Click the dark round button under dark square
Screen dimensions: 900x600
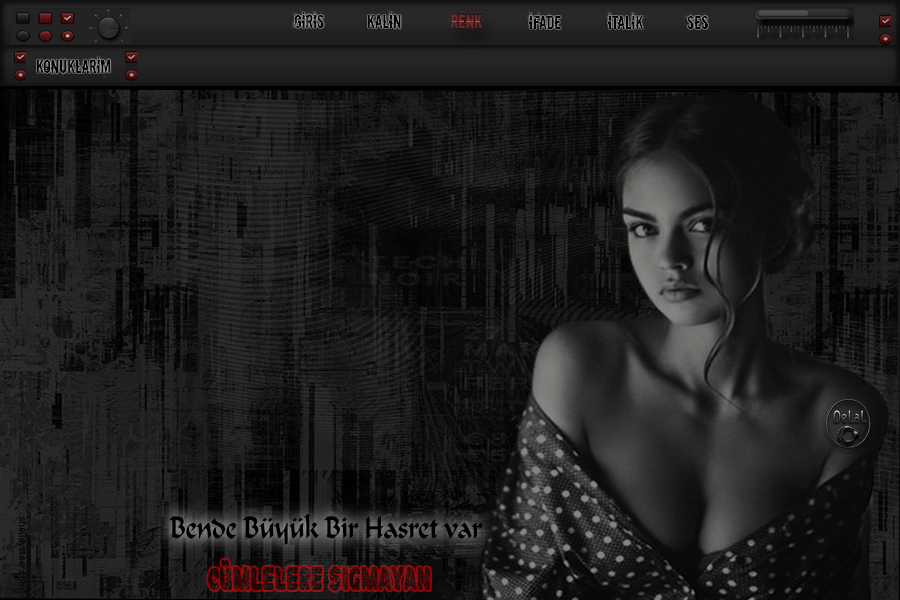[x=22, y=36]
